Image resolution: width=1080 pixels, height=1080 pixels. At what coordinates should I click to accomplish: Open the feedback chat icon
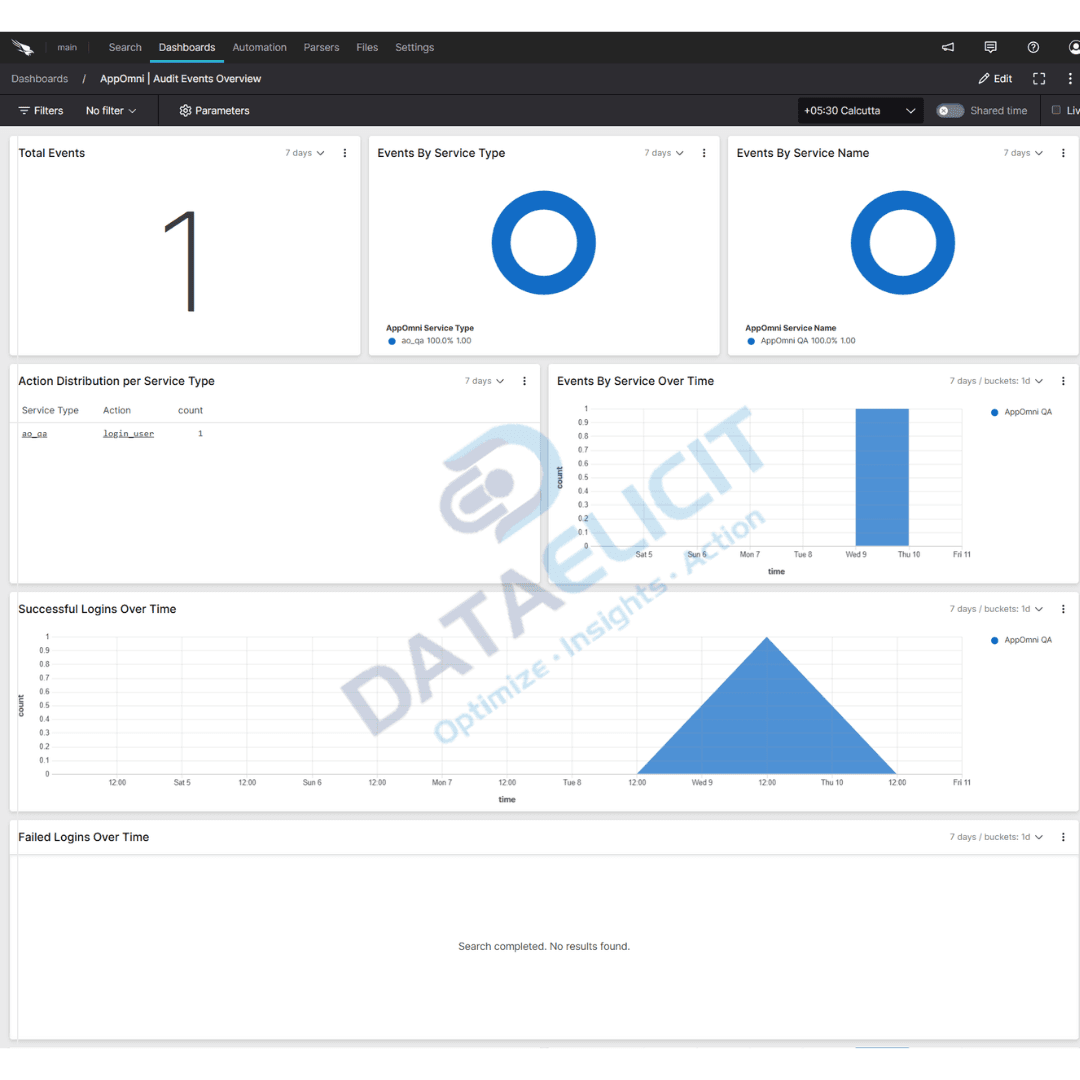[x=990, y=47]
